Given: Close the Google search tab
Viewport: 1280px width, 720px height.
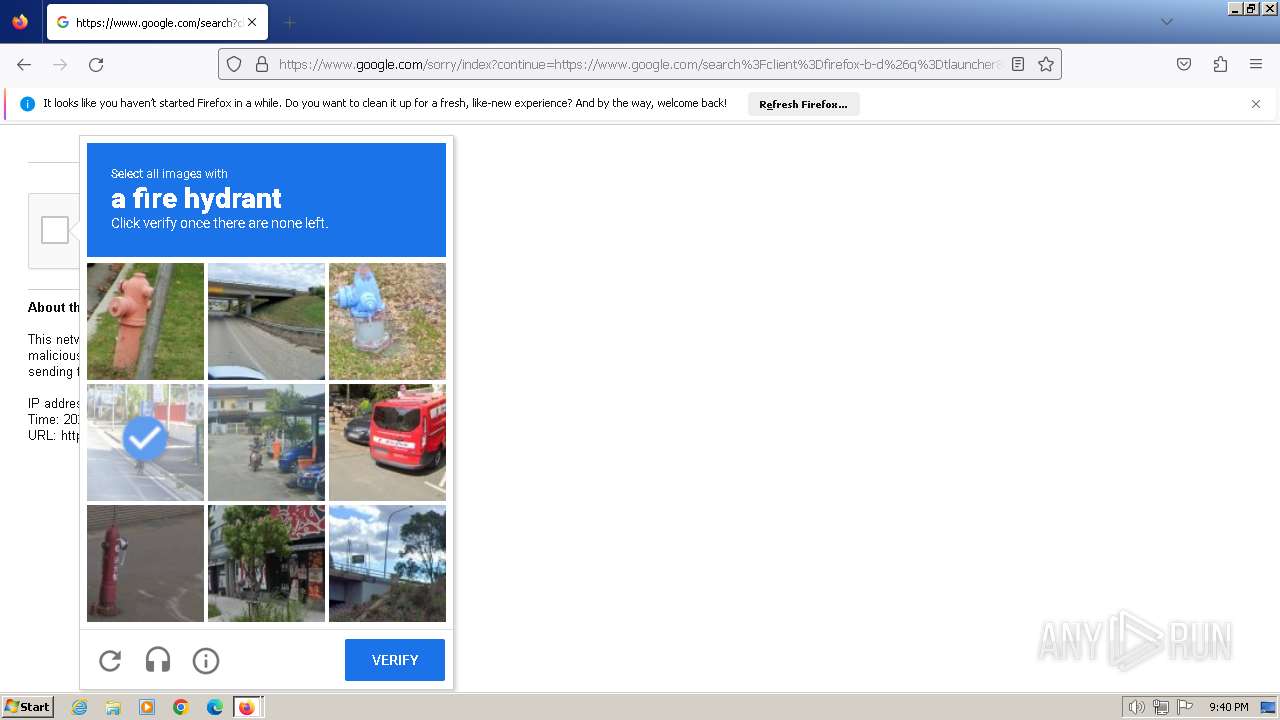Looking at the screenshot, I should [x=252, y=22].
